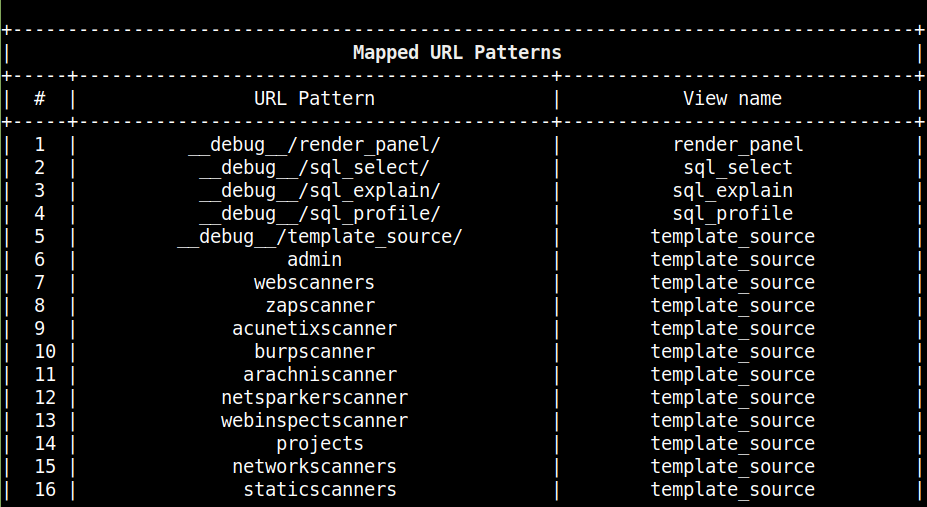Screen dimensions: 927x507
Task: Select the webscanners URL pattern
Action: (x=315, y=282)
